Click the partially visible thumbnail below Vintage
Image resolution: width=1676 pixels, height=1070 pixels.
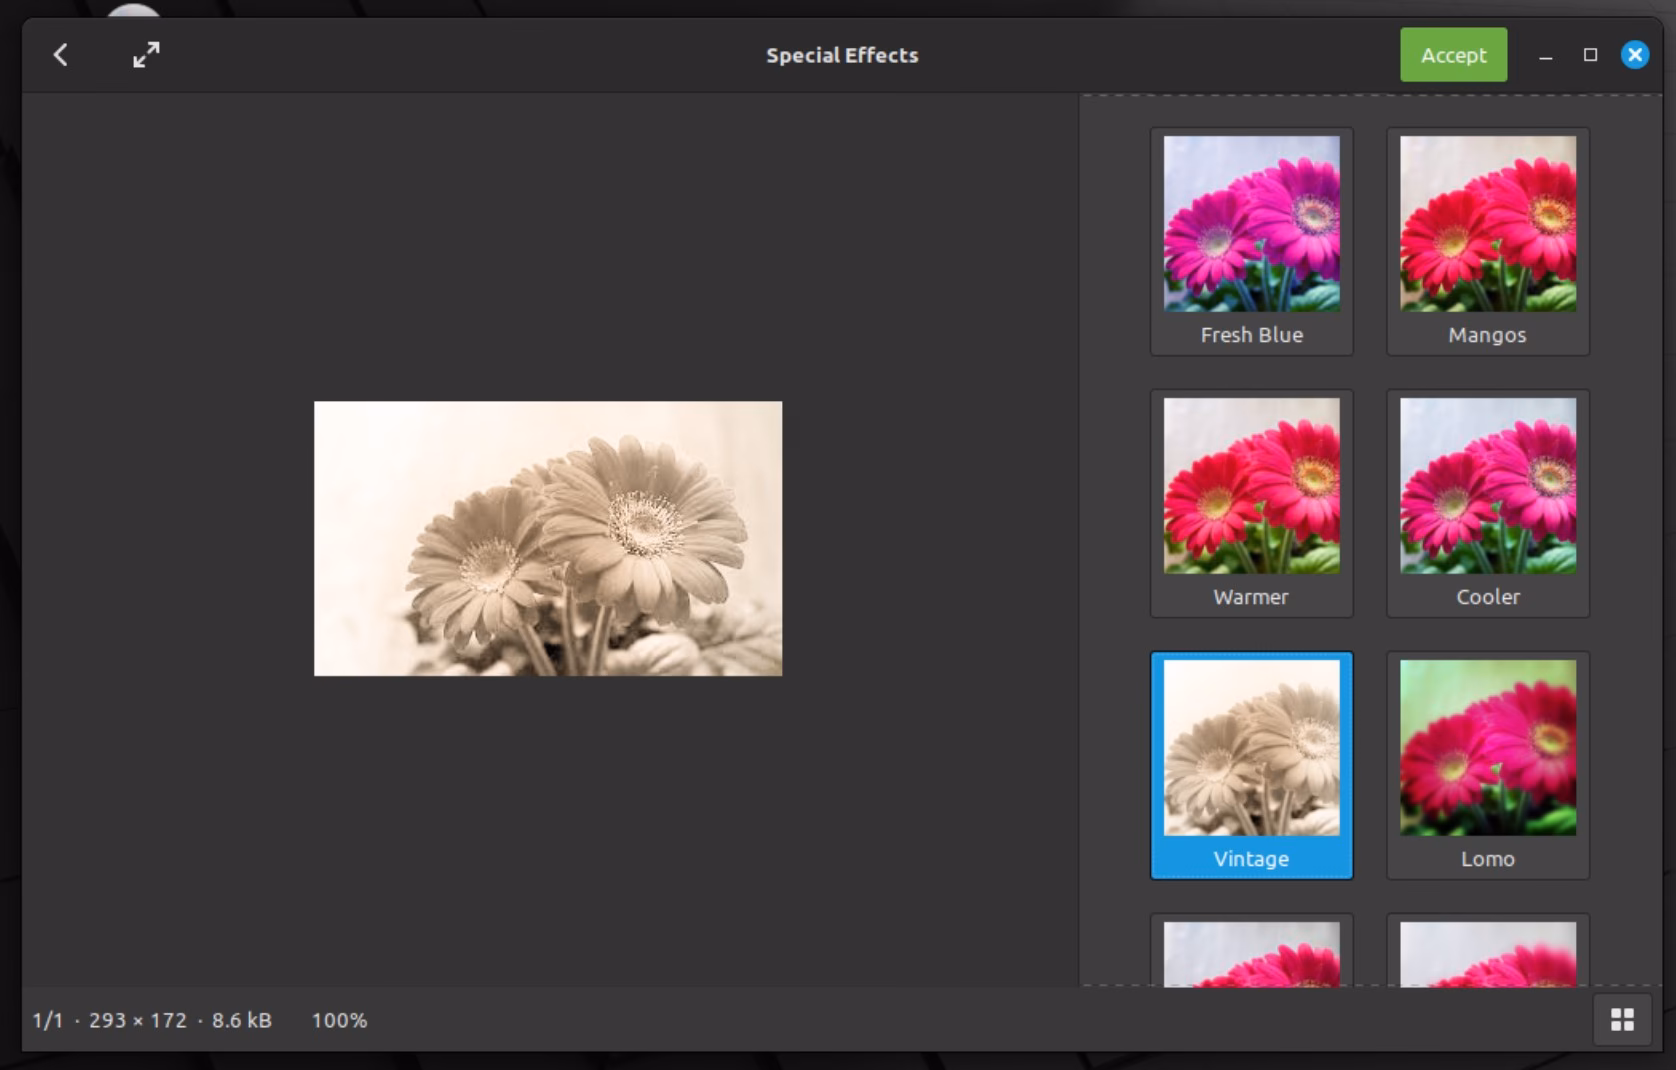click(1251, 952)
